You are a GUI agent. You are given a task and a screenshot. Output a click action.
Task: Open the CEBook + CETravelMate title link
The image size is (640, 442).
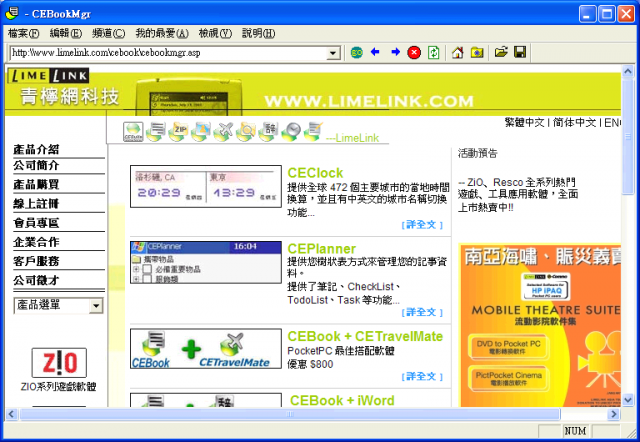pos(365,336)
